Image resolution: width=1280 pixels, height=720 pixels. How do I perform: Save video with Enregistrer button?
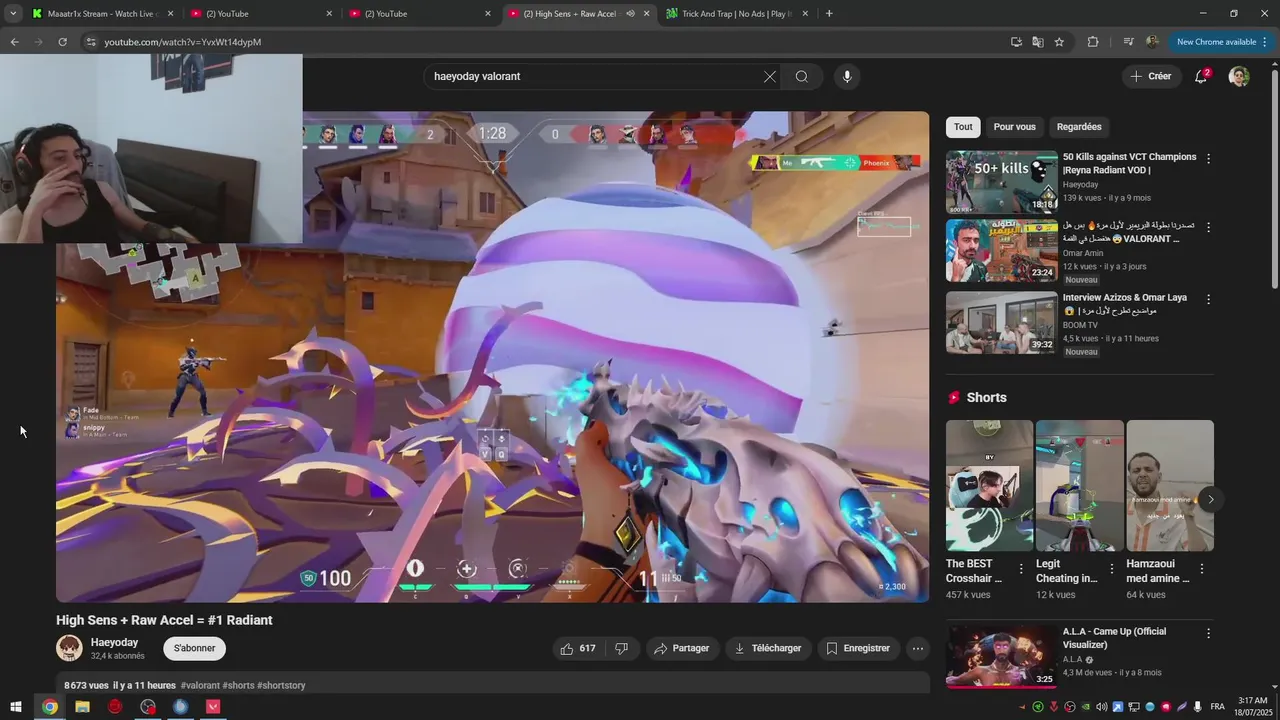858,648
